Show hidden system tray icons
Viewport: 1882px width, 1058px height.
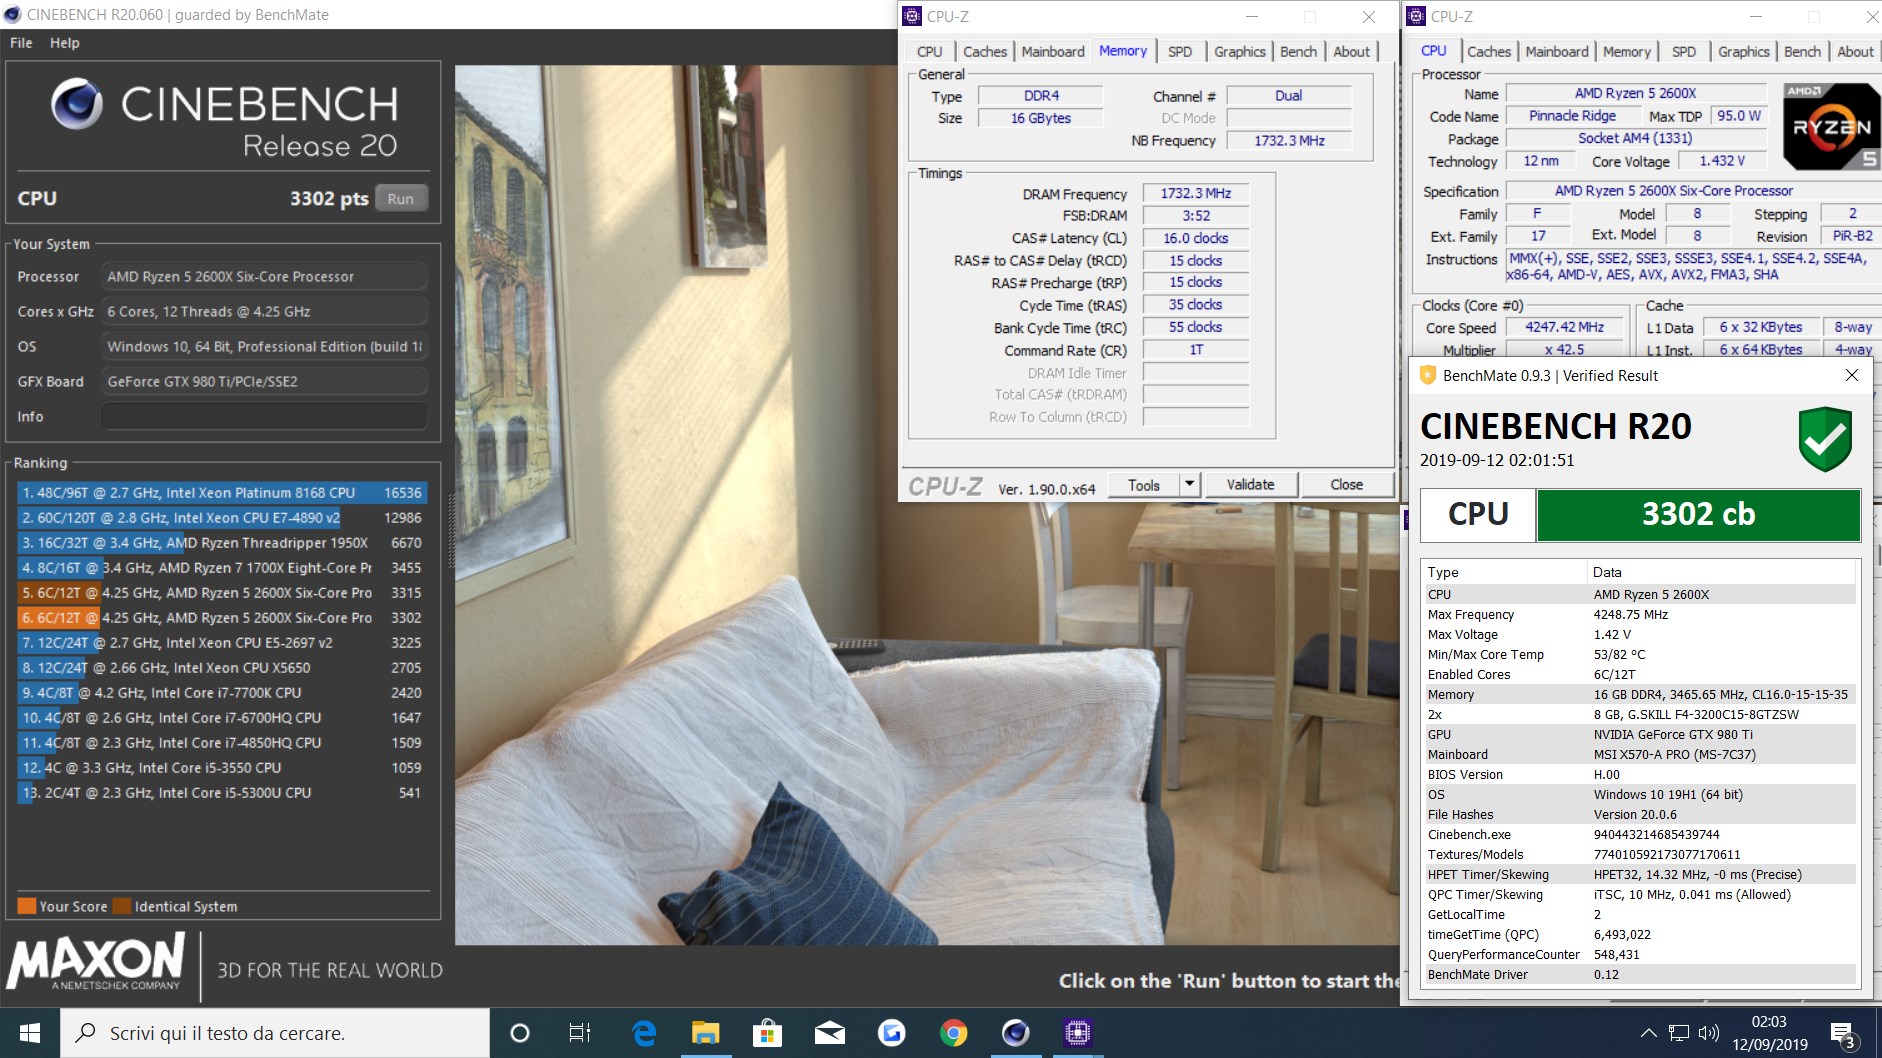(x=1648, y=1033)
